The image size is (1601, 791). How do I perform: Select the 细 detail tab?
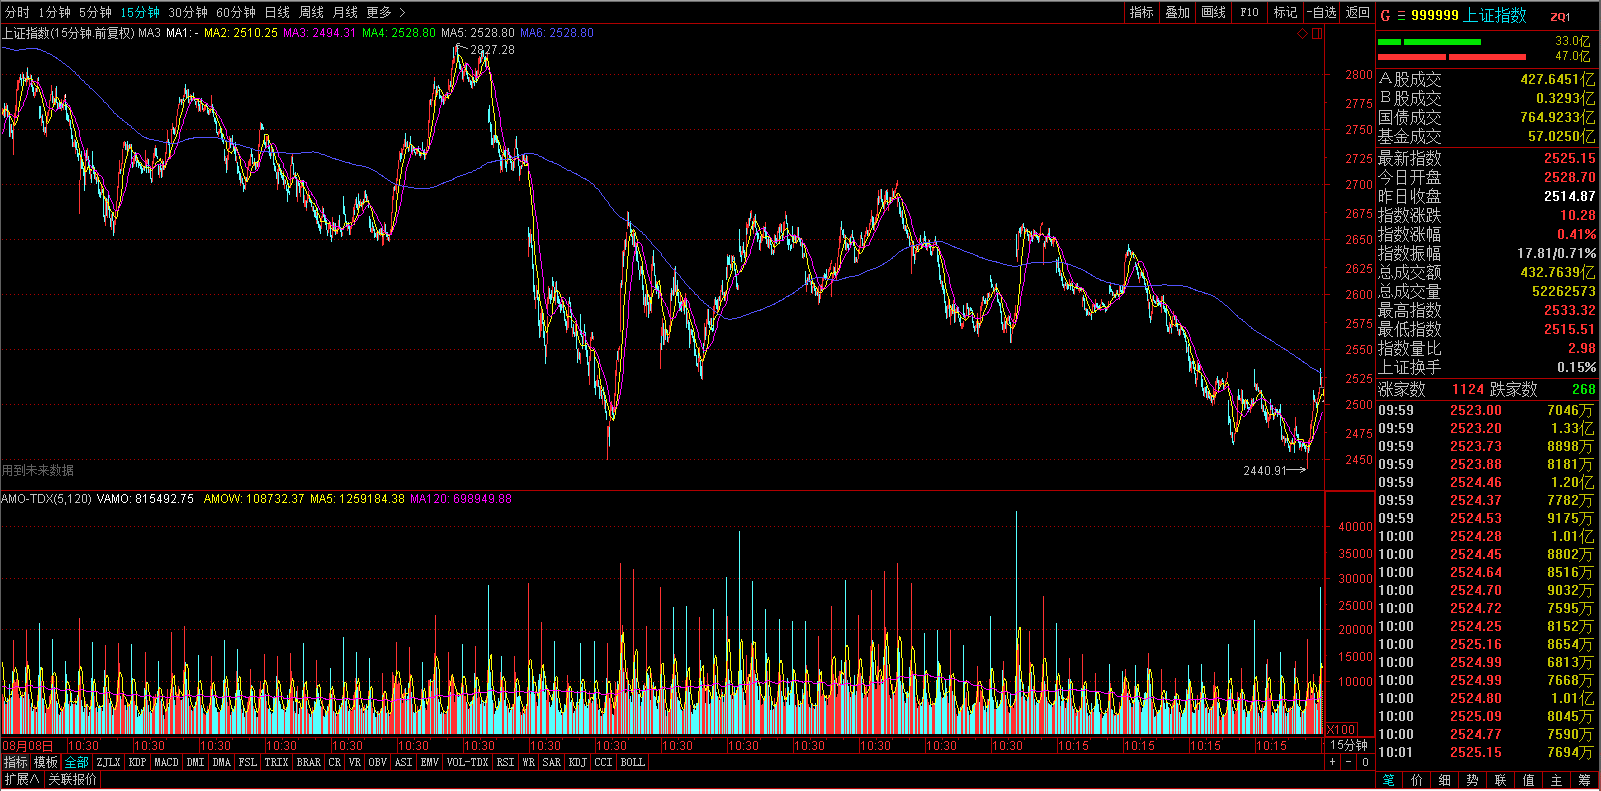(x=1445, y=780)
